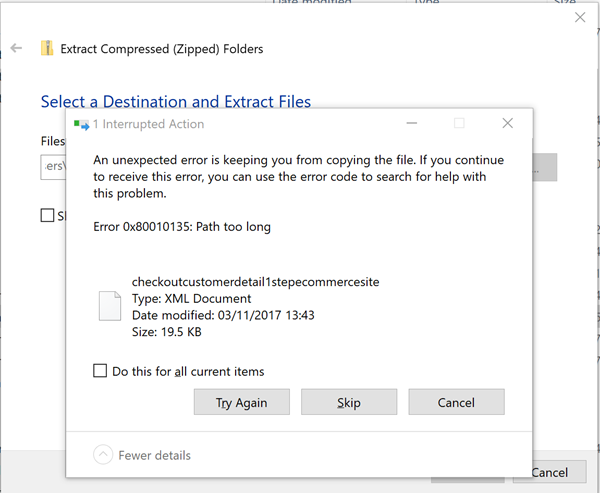Click 'Size: 19.5 KB' text
Image resolution: width=600 pixels, height=493 pixels.
point(166,331)
